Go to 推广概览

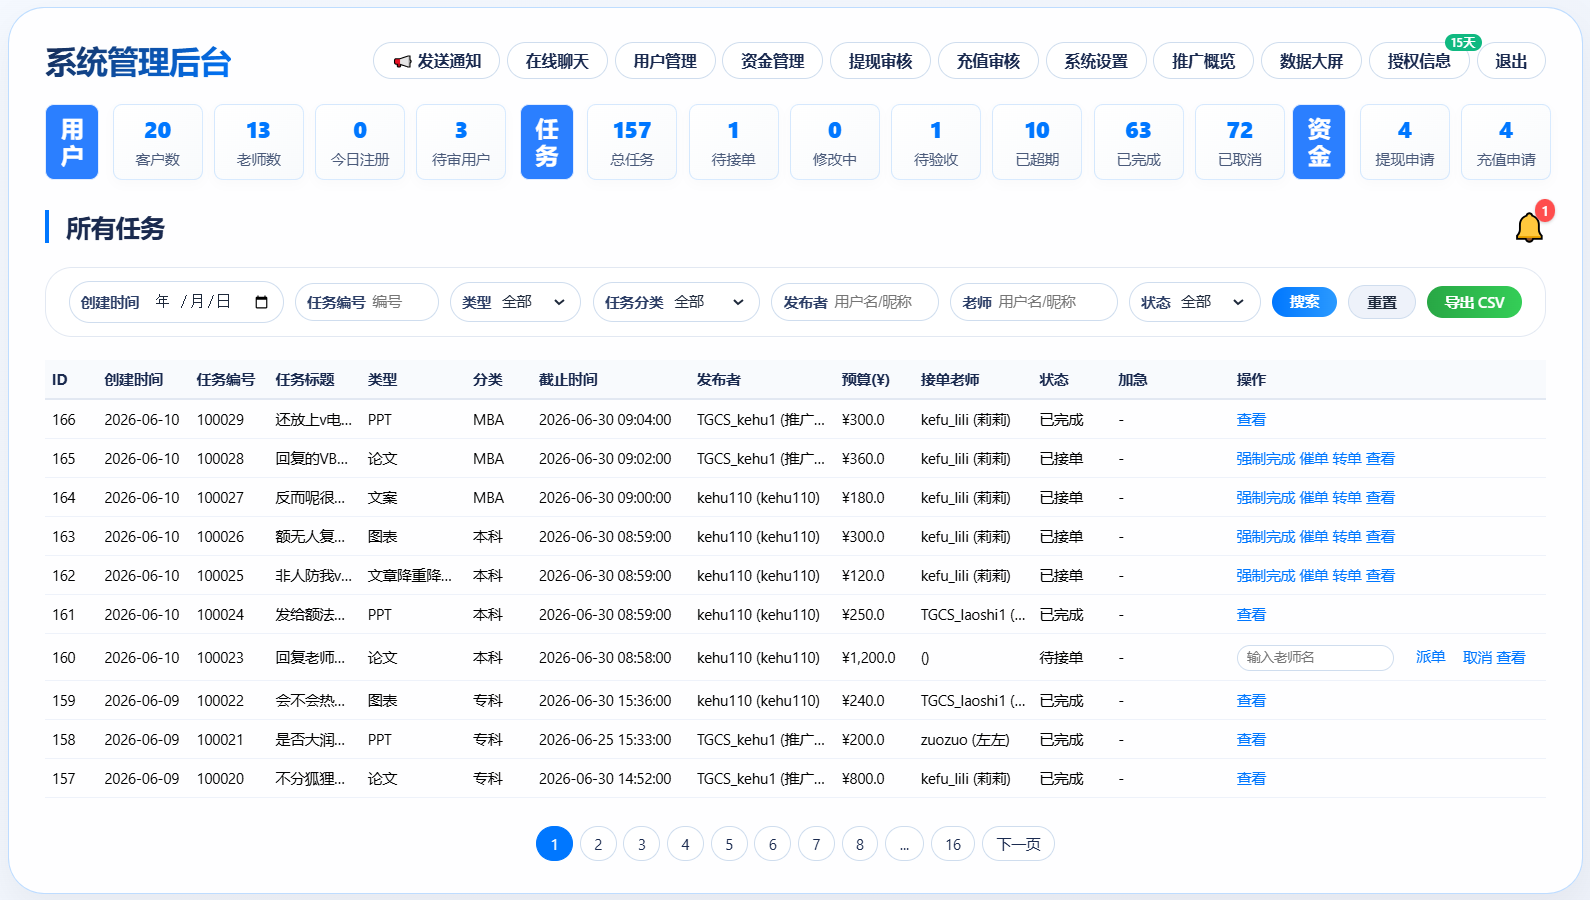pyautogui.click(x=1203, y=61)
